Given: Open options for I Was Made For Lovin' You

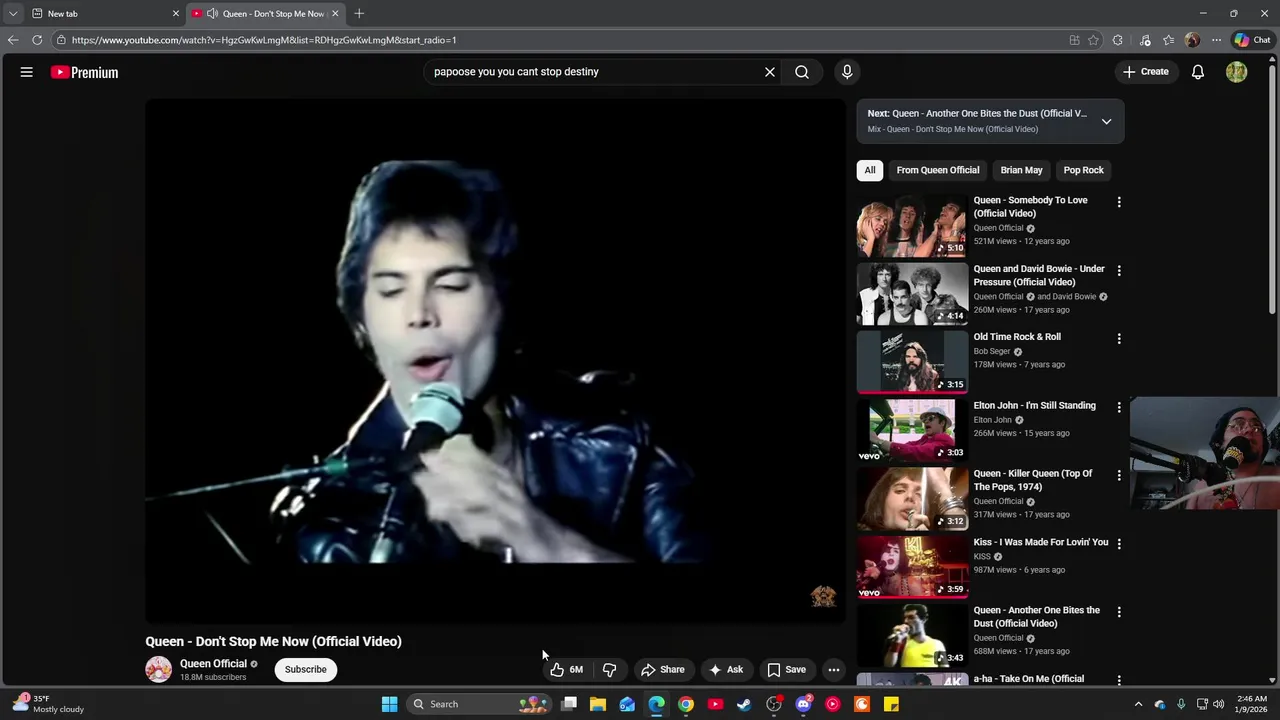Looking at the screenshot, I should click(1119, 544).
